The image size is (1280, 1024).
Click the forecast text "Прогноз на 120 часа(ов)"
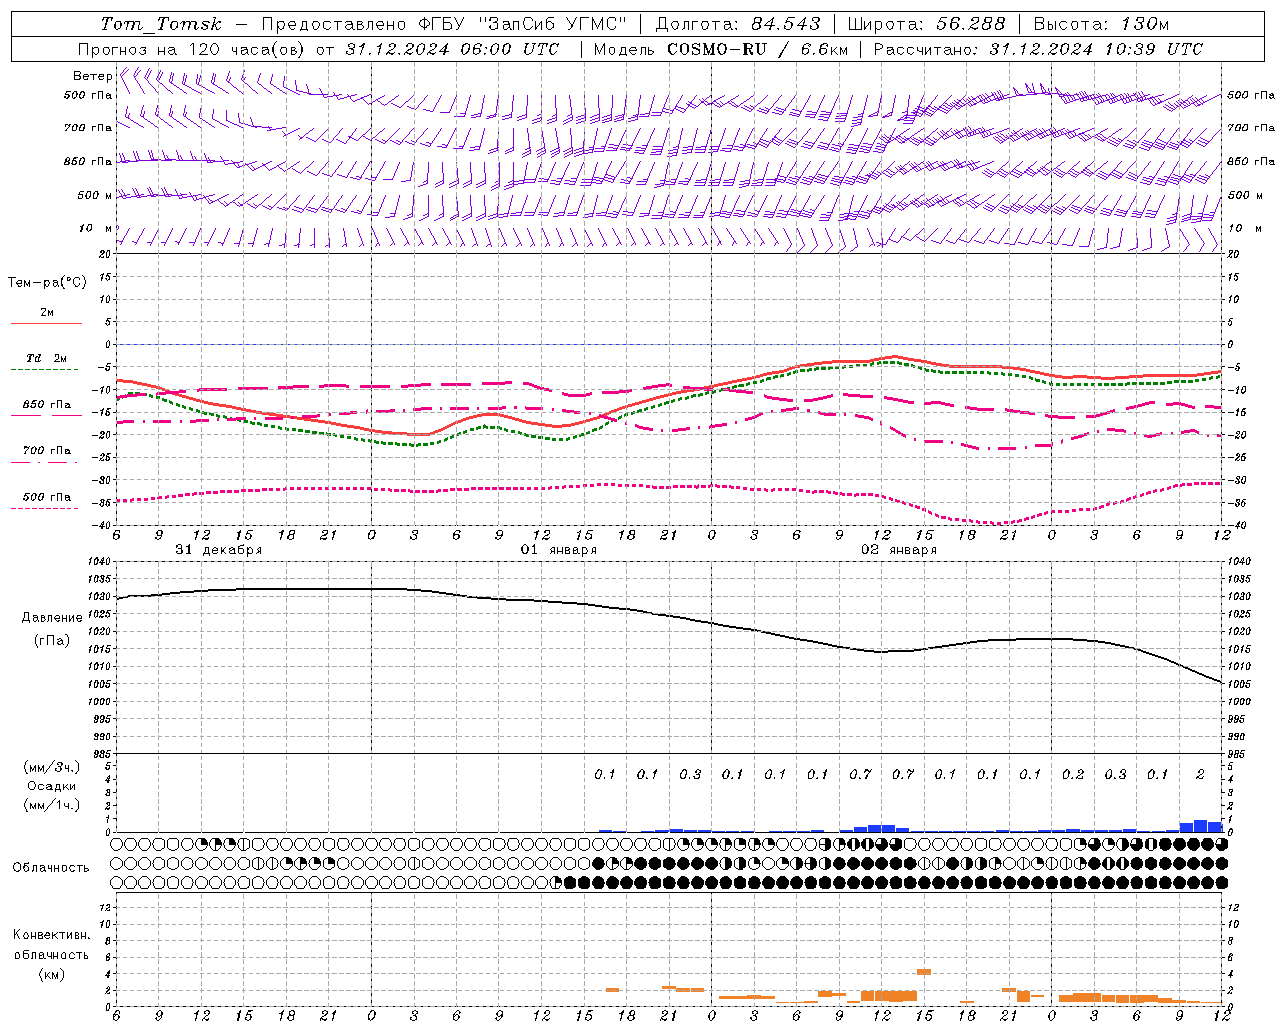click(x=192, y=49)
